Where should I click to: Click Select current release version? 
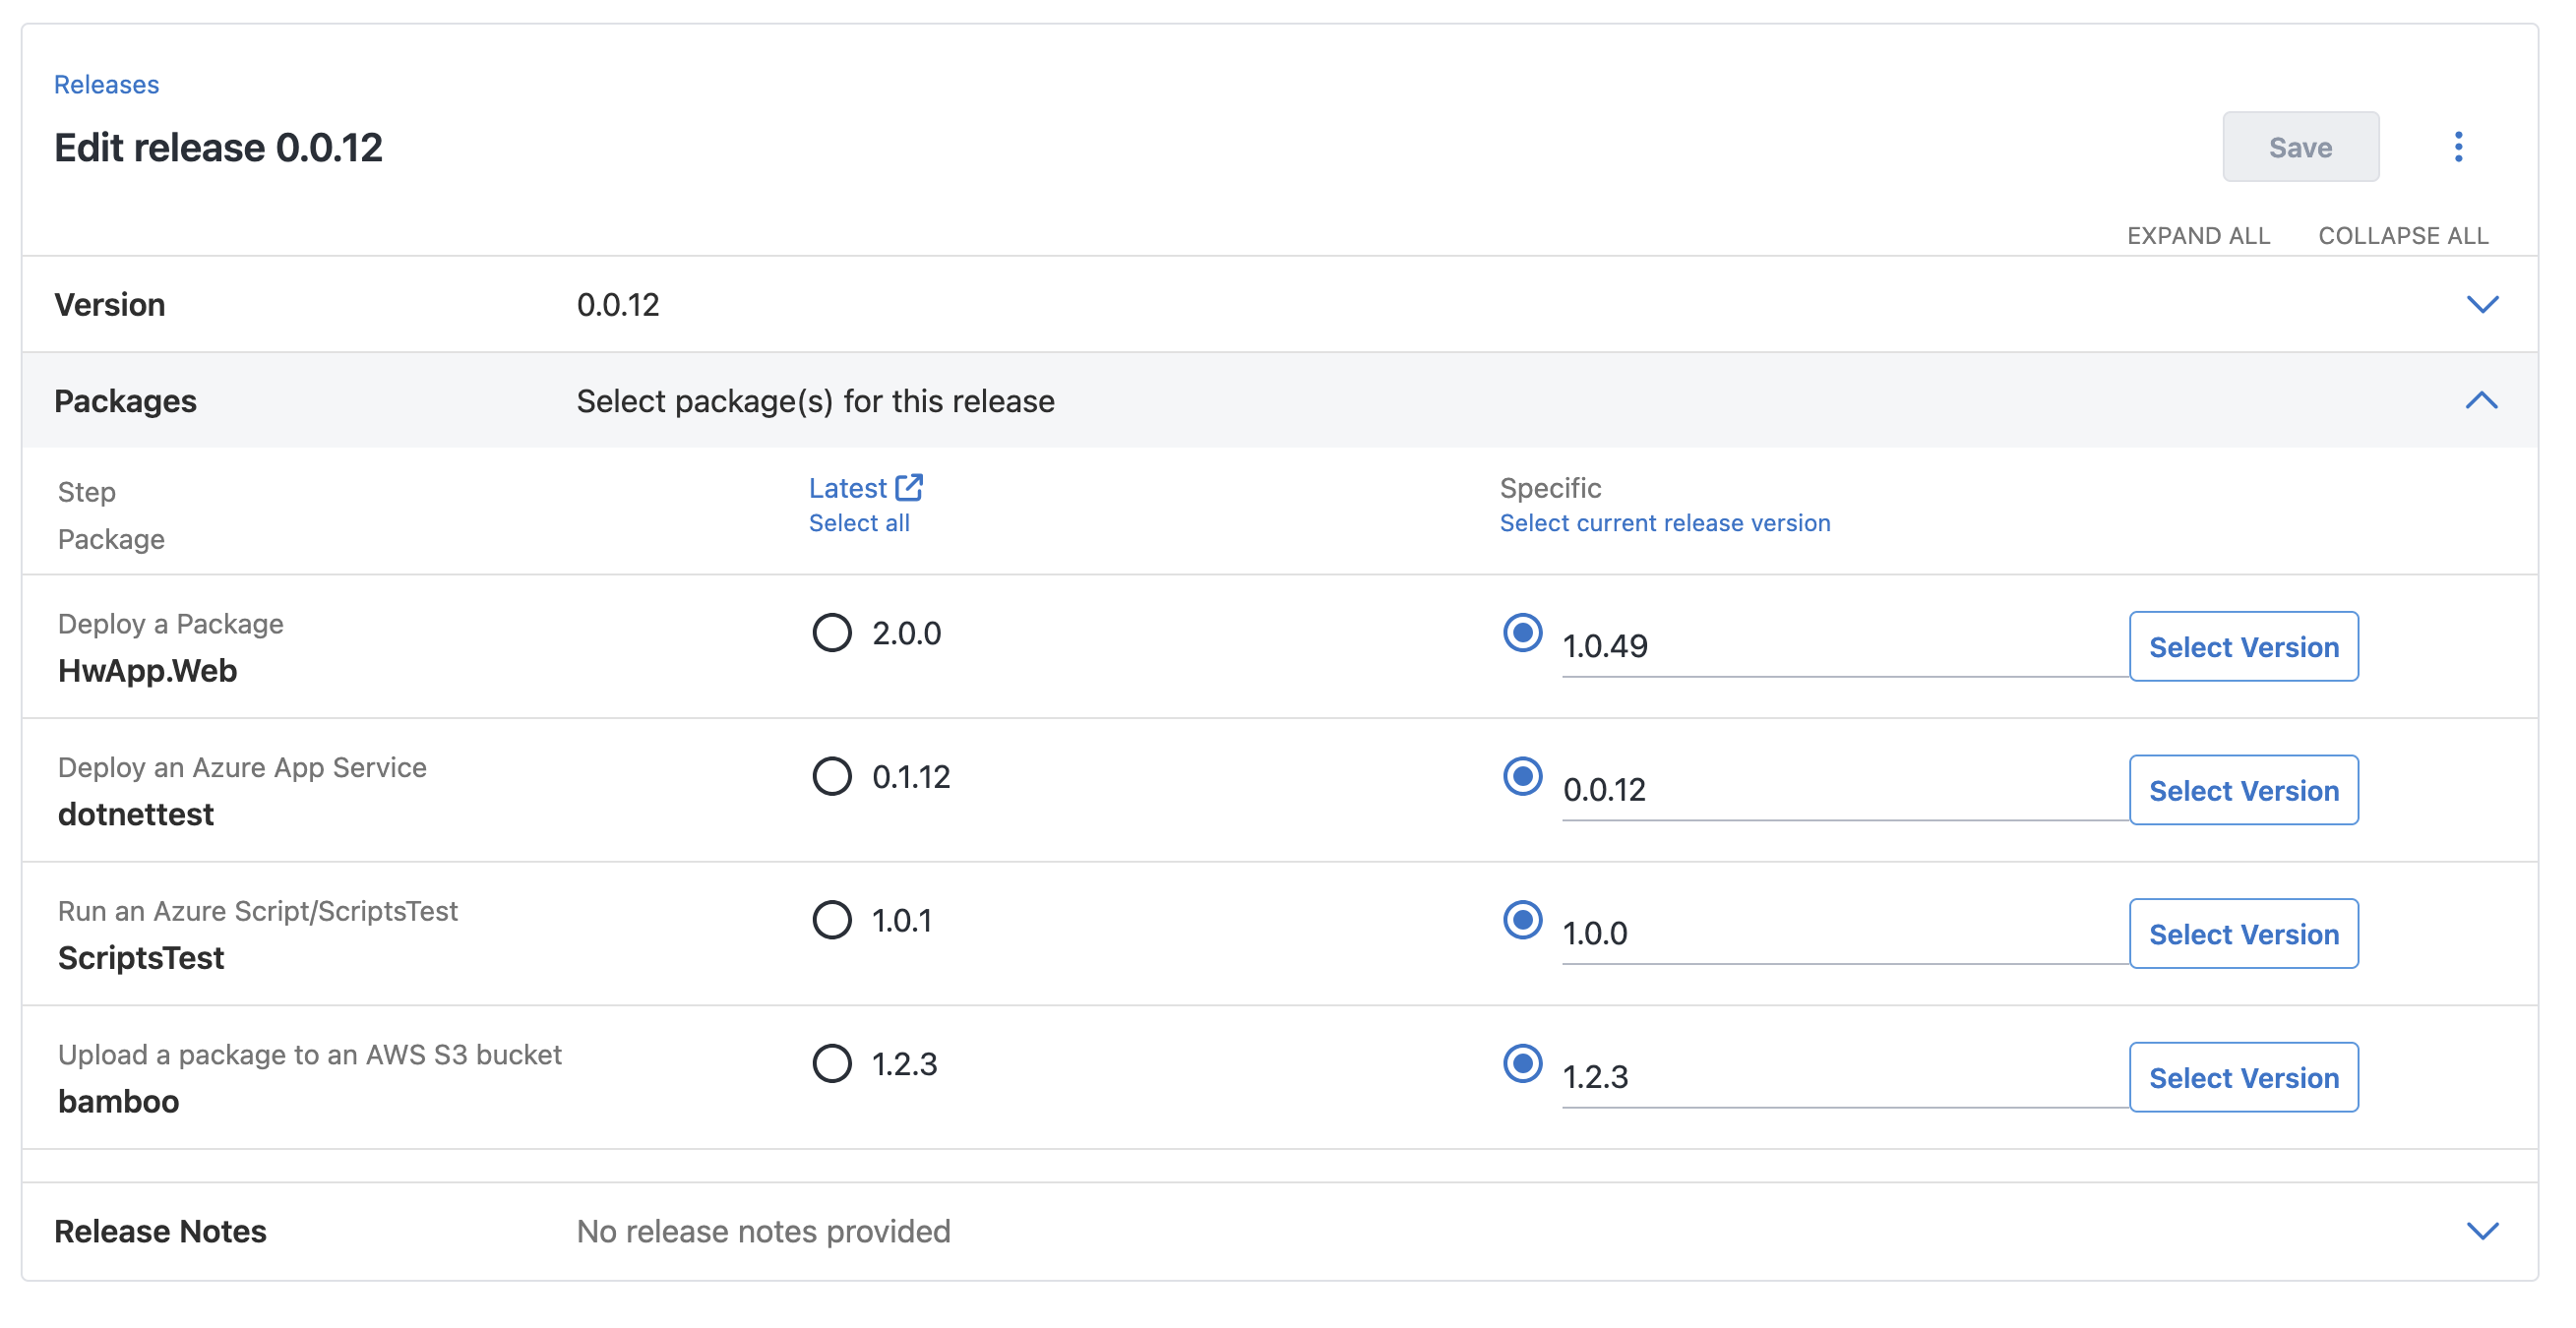[x=1665, y=522]
